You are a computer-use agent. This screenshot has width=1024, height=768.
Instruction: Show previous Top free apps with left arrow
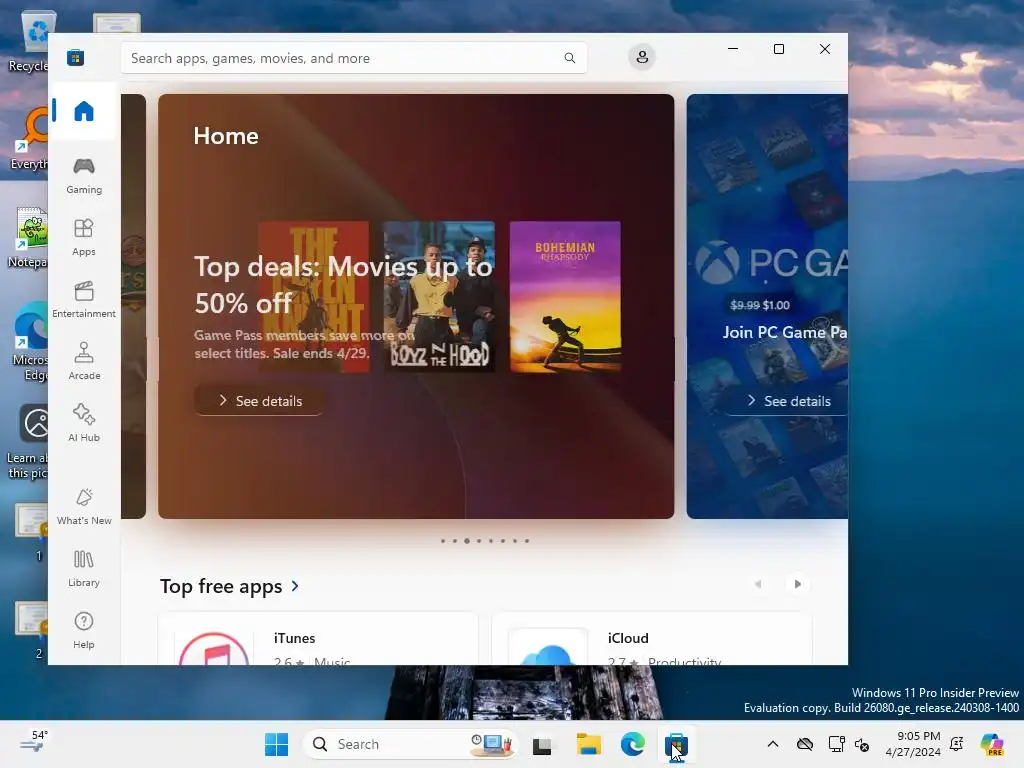click(758, 584)
